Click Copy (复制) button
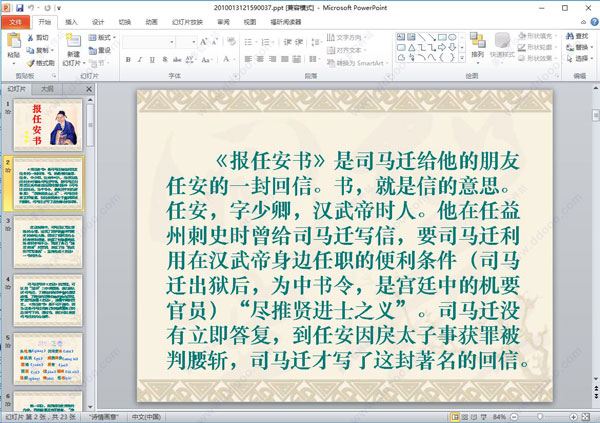 pos(40,50)
